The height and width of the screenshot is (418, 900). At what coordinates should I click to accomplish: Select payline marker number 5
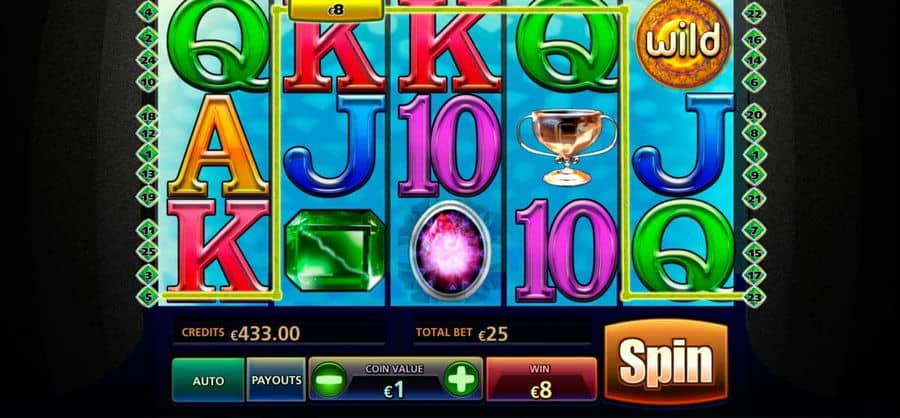pyautogui.click(x=148, y=297)
